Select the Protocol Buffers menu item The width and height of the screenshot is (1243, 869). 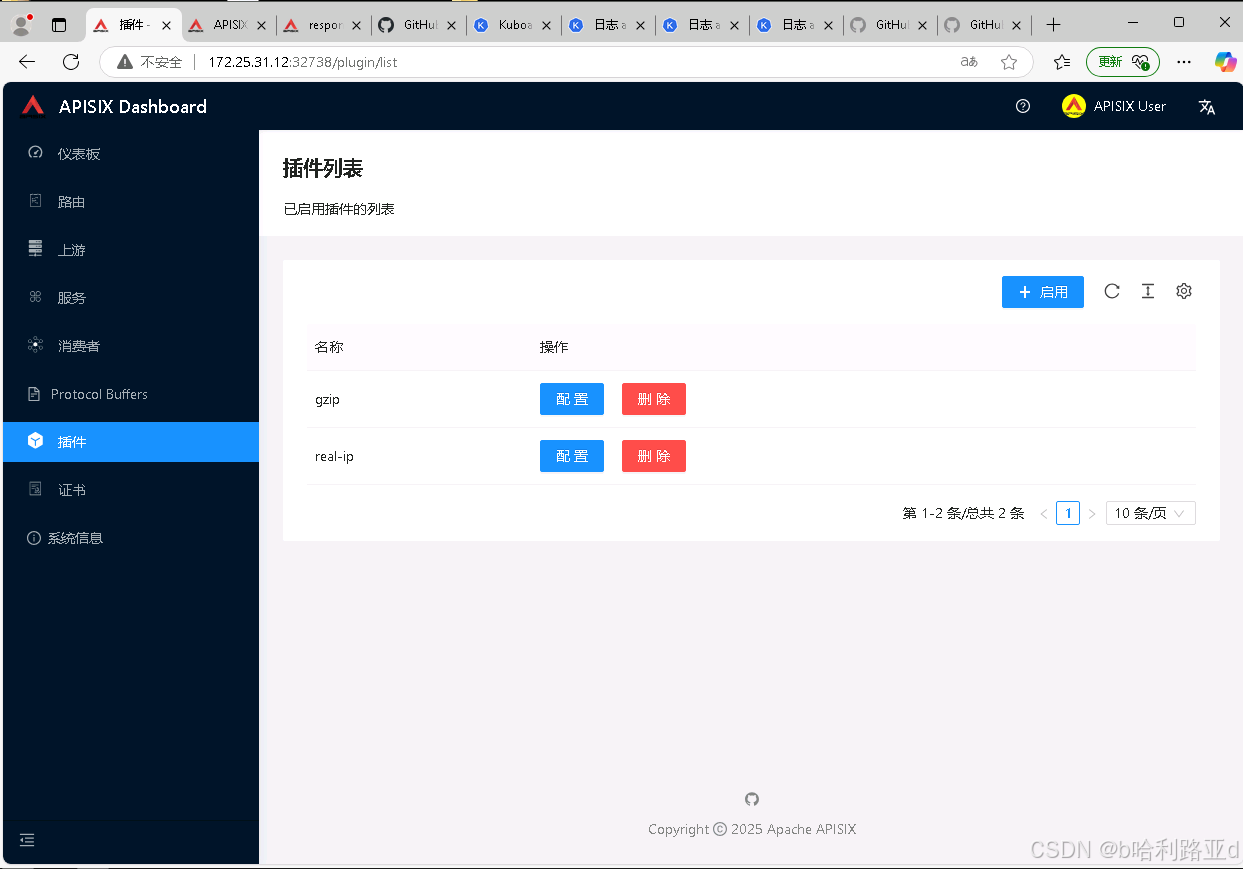pos(131,394)
